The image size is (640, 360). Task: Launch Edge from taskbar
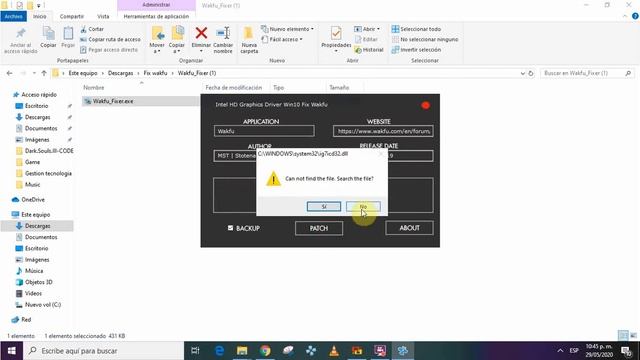tap(219, 351)
